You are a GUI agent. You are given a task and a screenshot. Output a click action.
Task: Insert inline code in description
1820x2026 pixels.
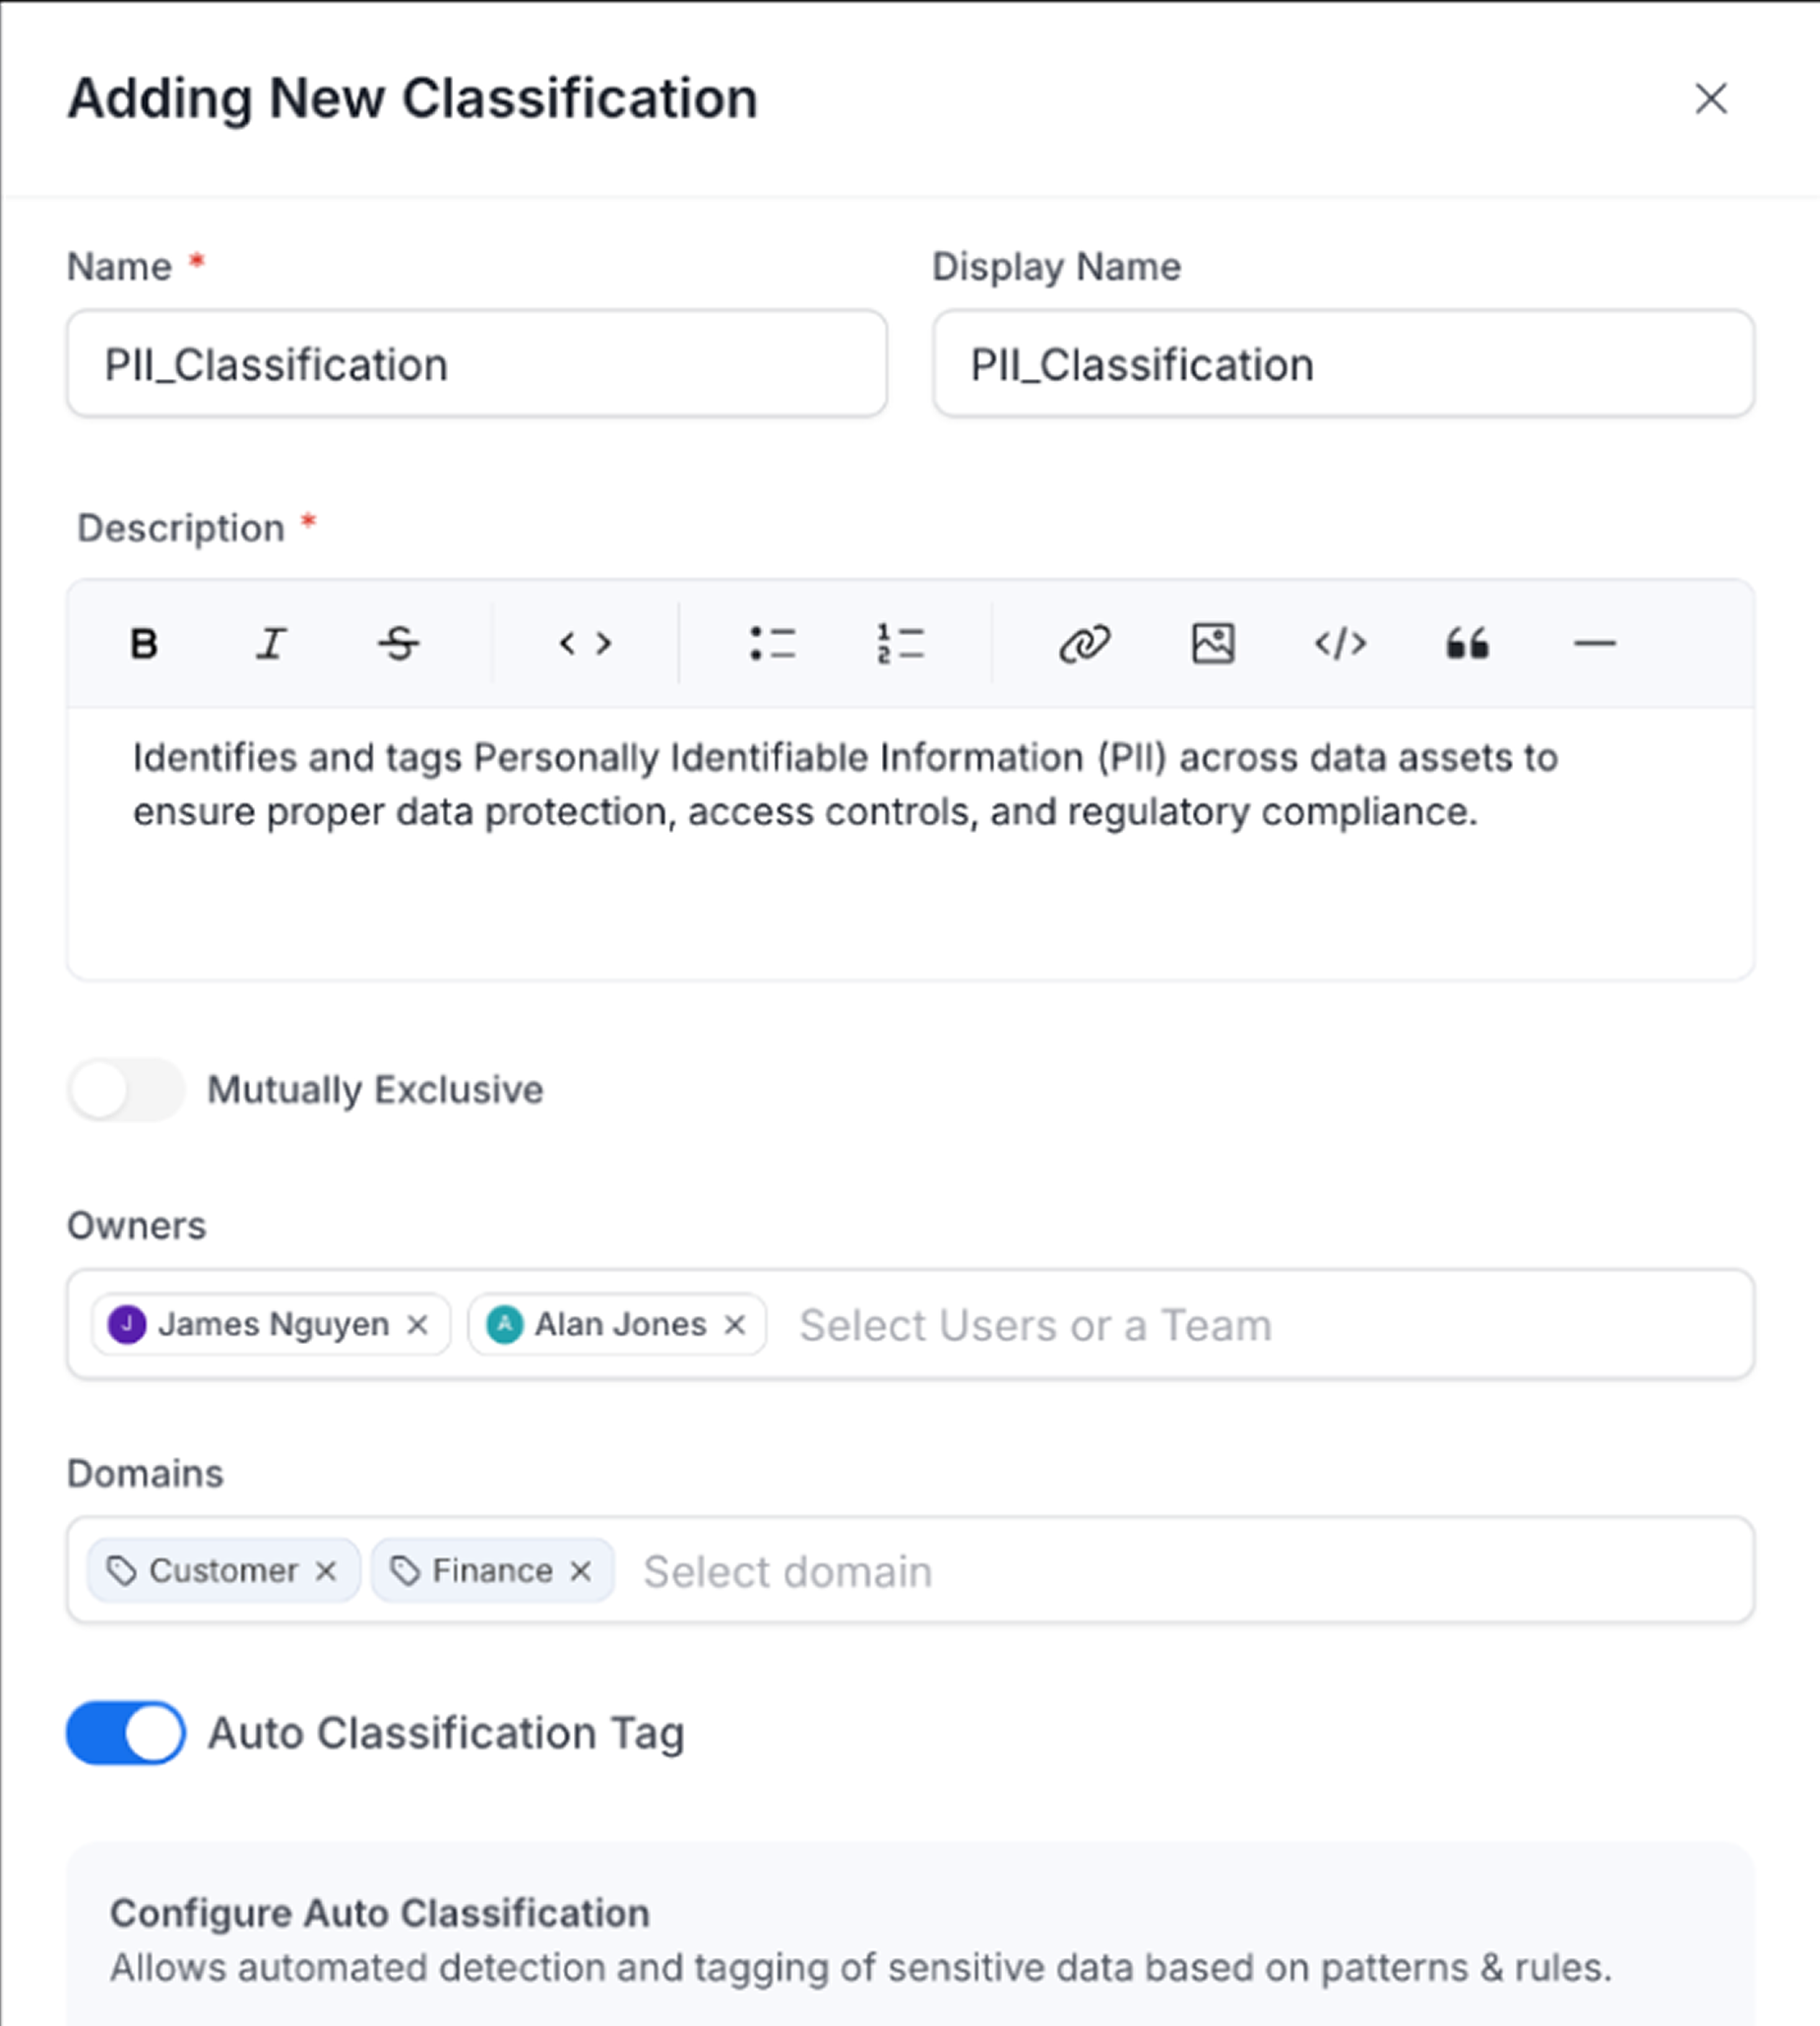click(x=585, y=643)
